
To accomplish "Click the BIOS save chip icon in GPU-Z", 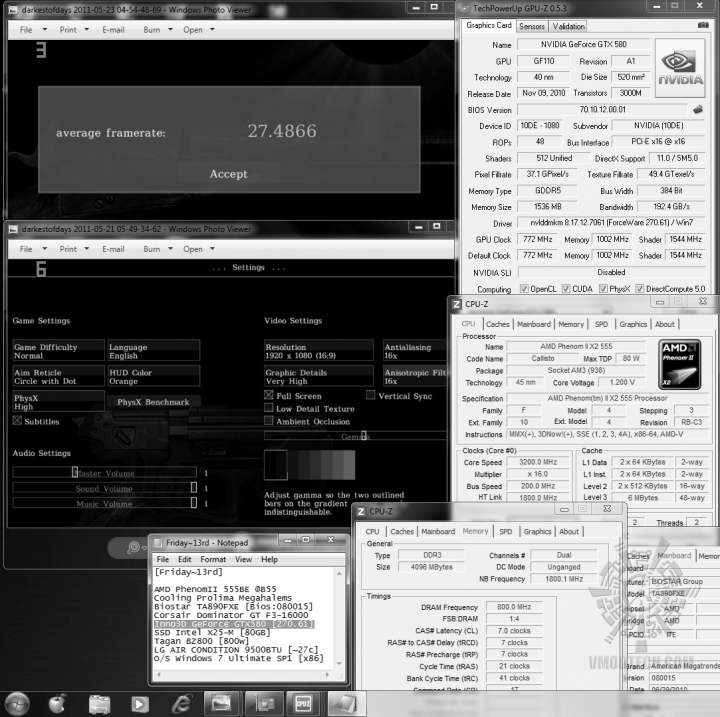I will click(x=698, y=109).
